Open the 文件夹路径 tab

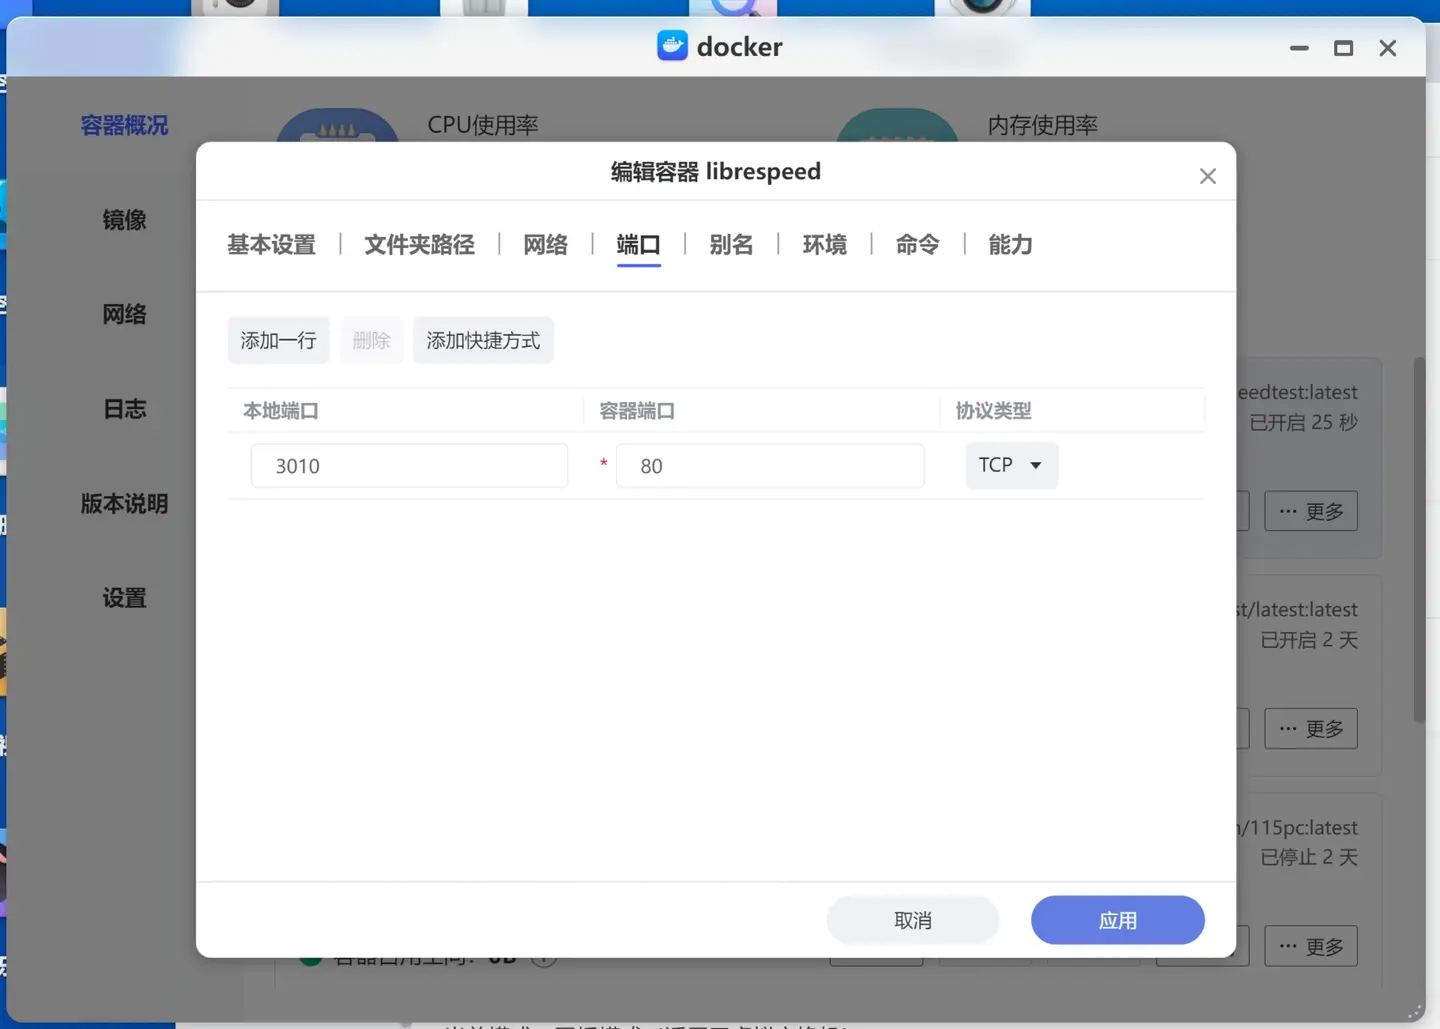pyautogui.click(x=419, y=245)
